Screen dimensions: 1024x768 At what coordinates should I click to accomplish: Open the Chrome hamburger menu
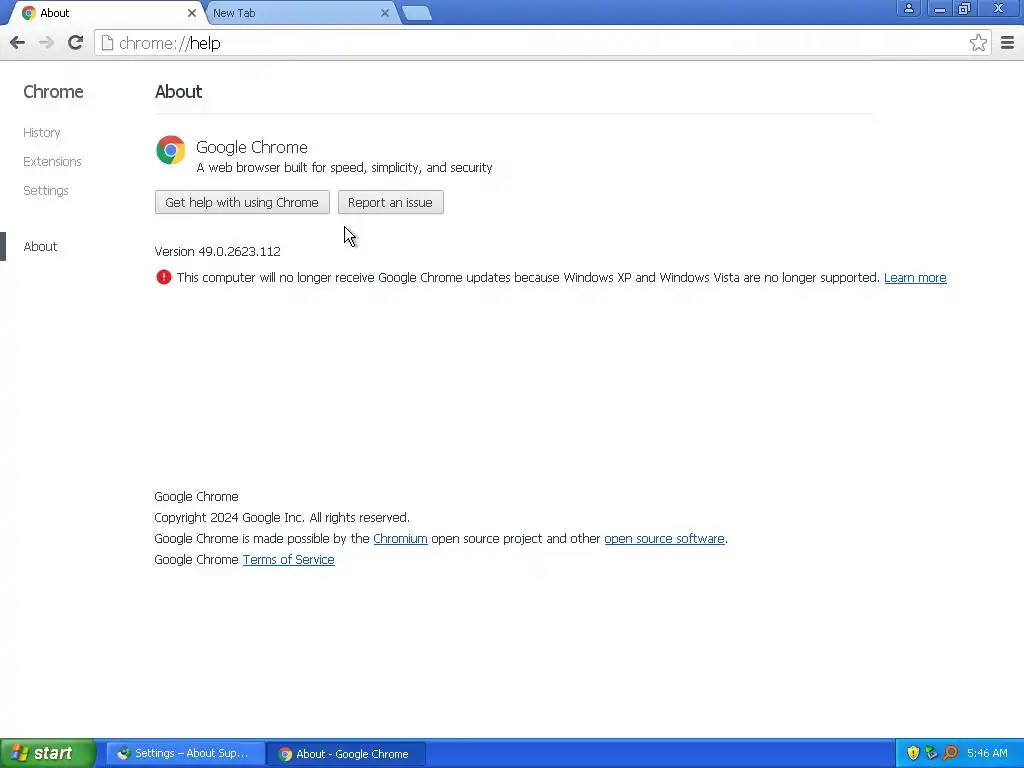coord(1007,43)
